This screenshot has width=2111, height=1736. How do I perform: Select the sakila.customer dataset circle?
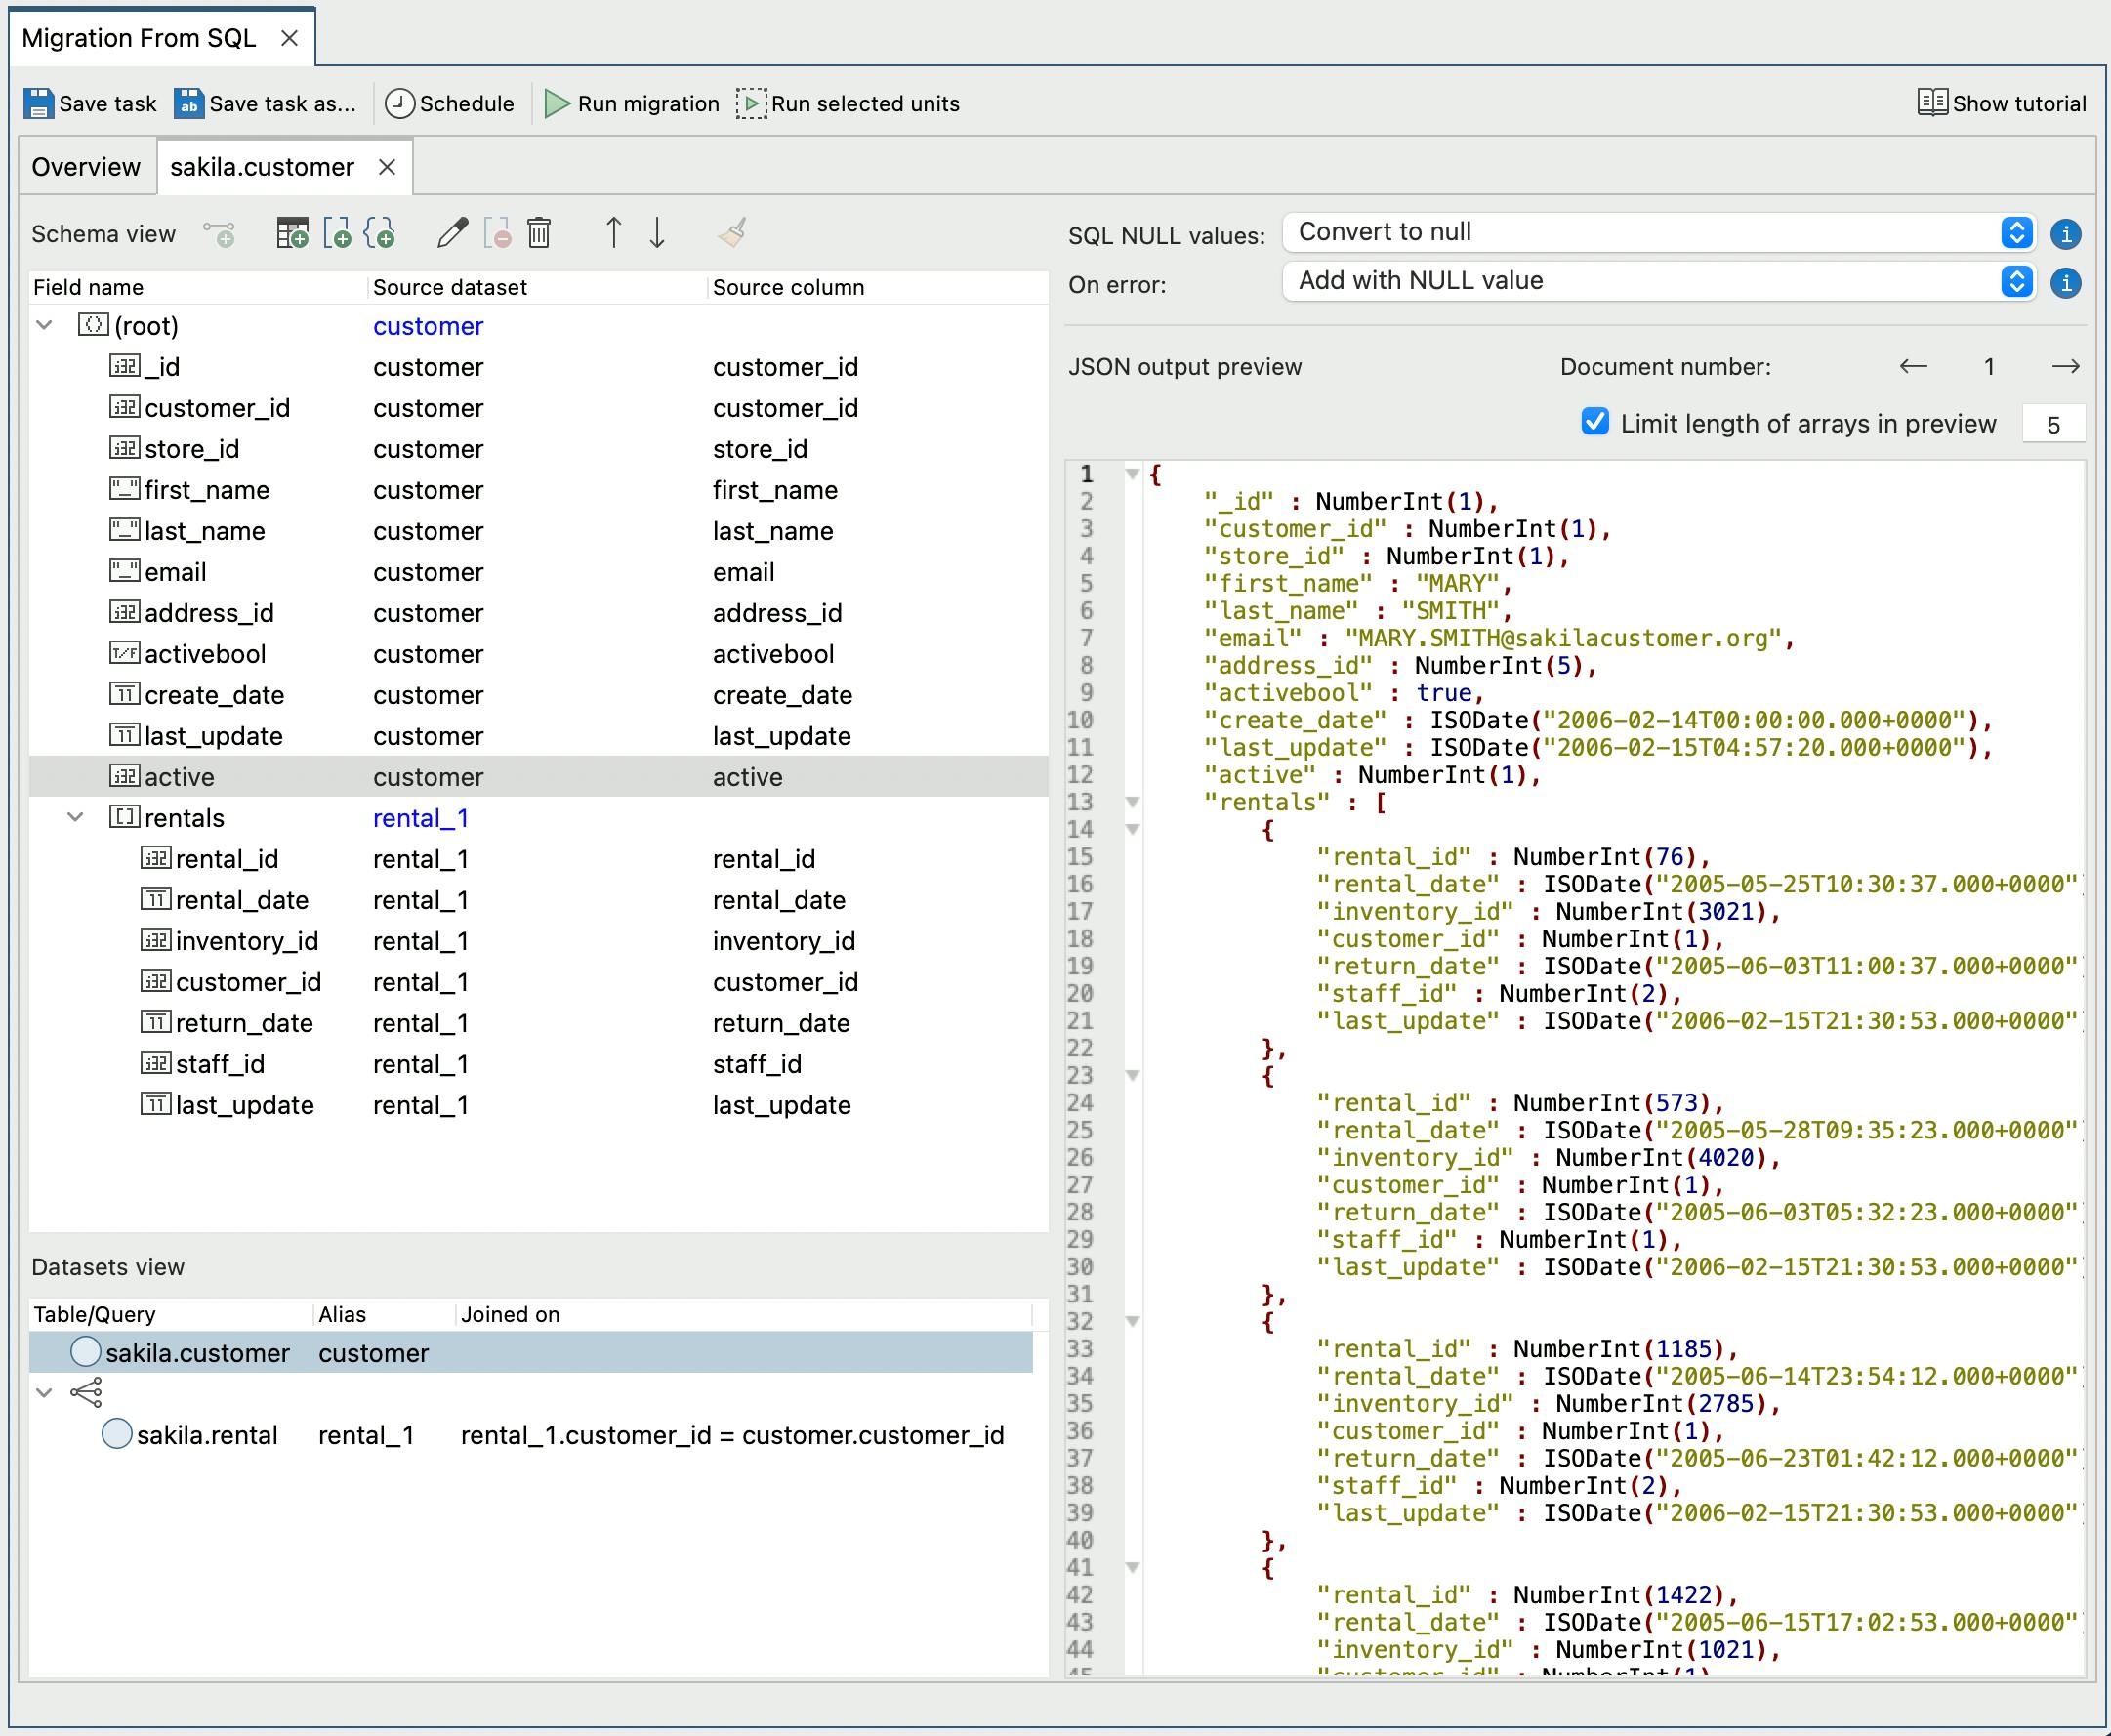pos(86,1352)
